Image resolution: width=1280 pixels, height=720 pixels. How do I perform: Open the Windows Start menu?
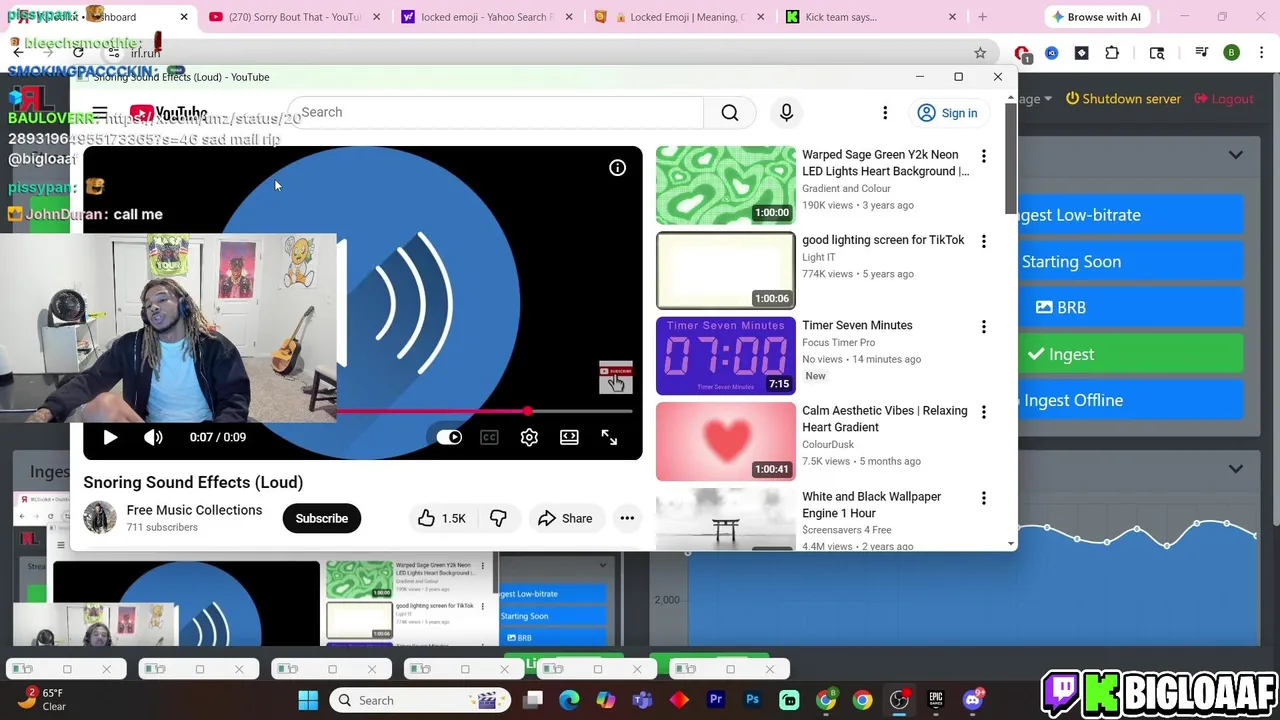308,700
